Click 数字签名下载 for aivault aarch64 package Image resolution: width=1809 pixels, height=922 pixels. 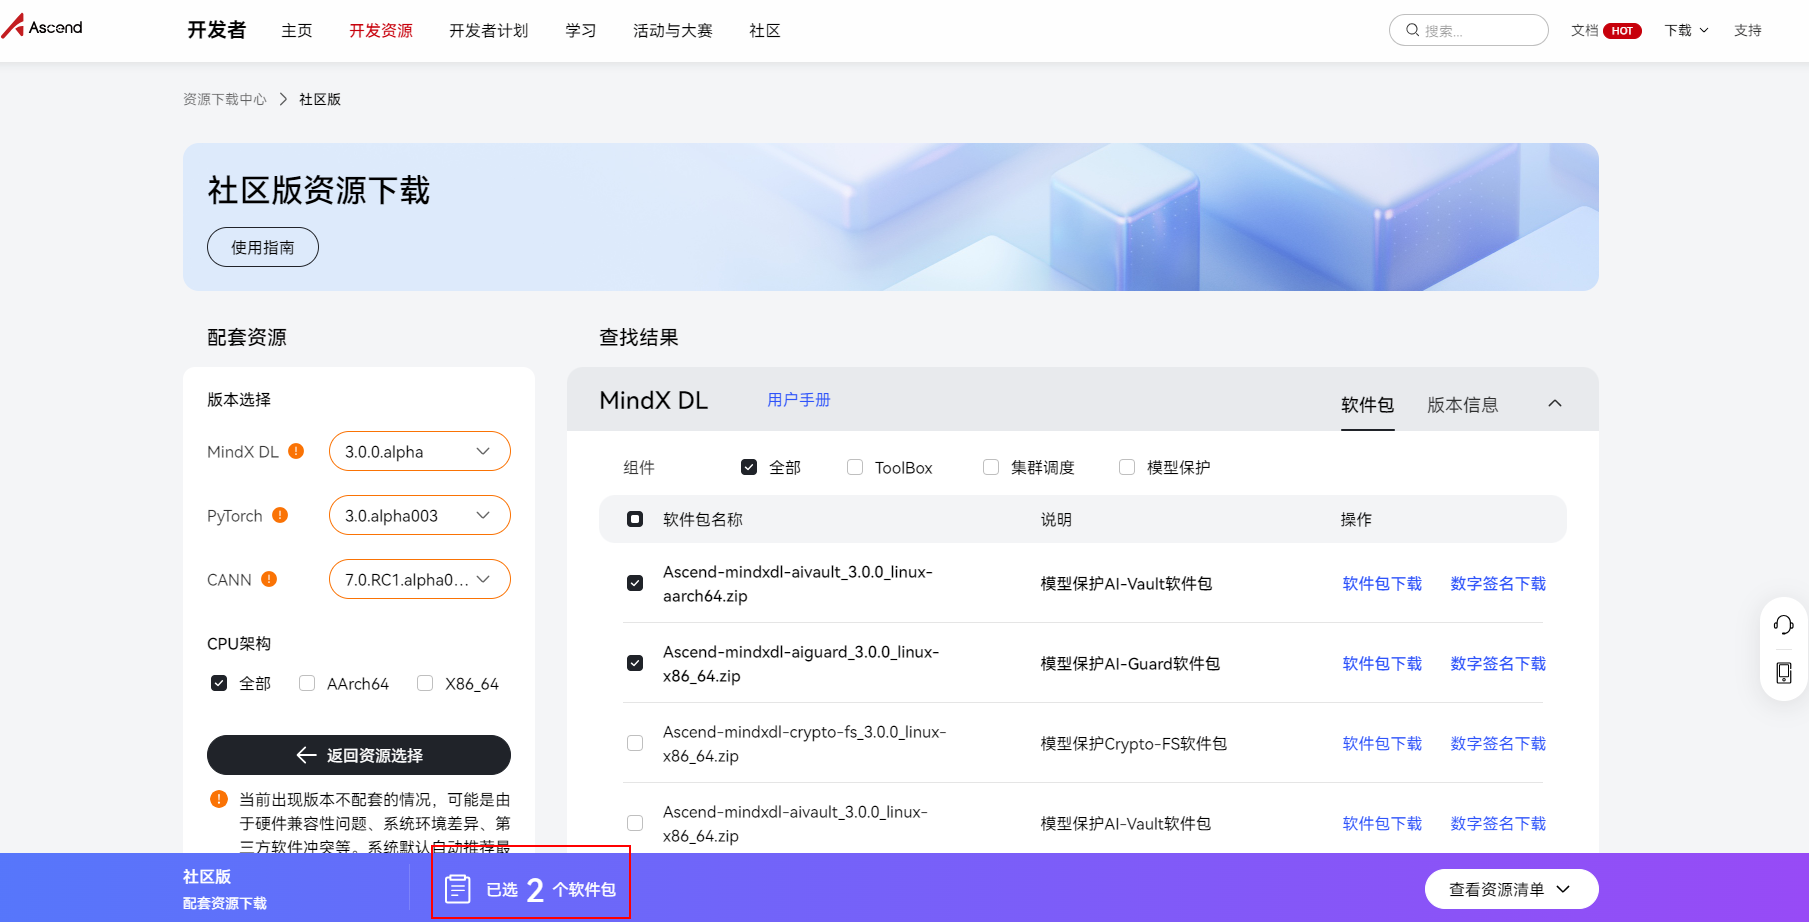tap(1498, 583)
